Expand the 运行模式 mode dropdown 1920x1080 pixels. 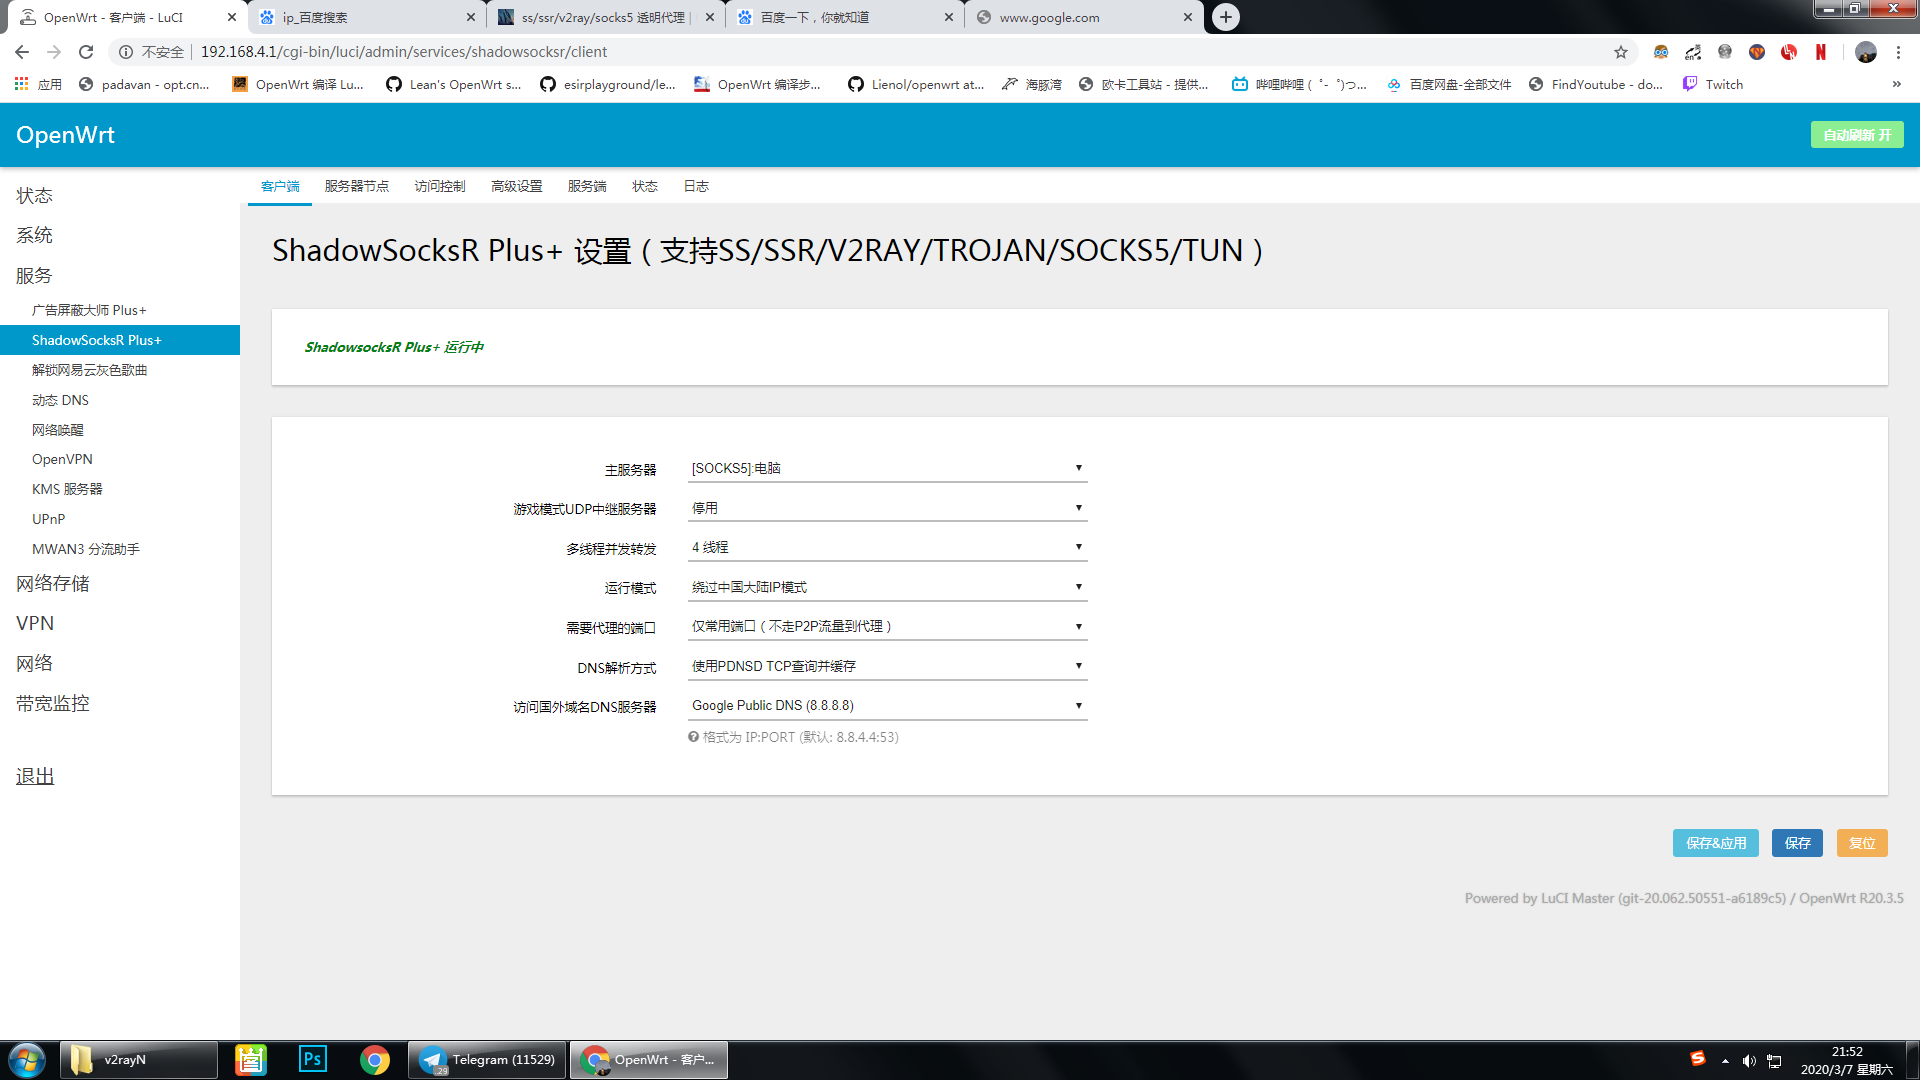885,586
